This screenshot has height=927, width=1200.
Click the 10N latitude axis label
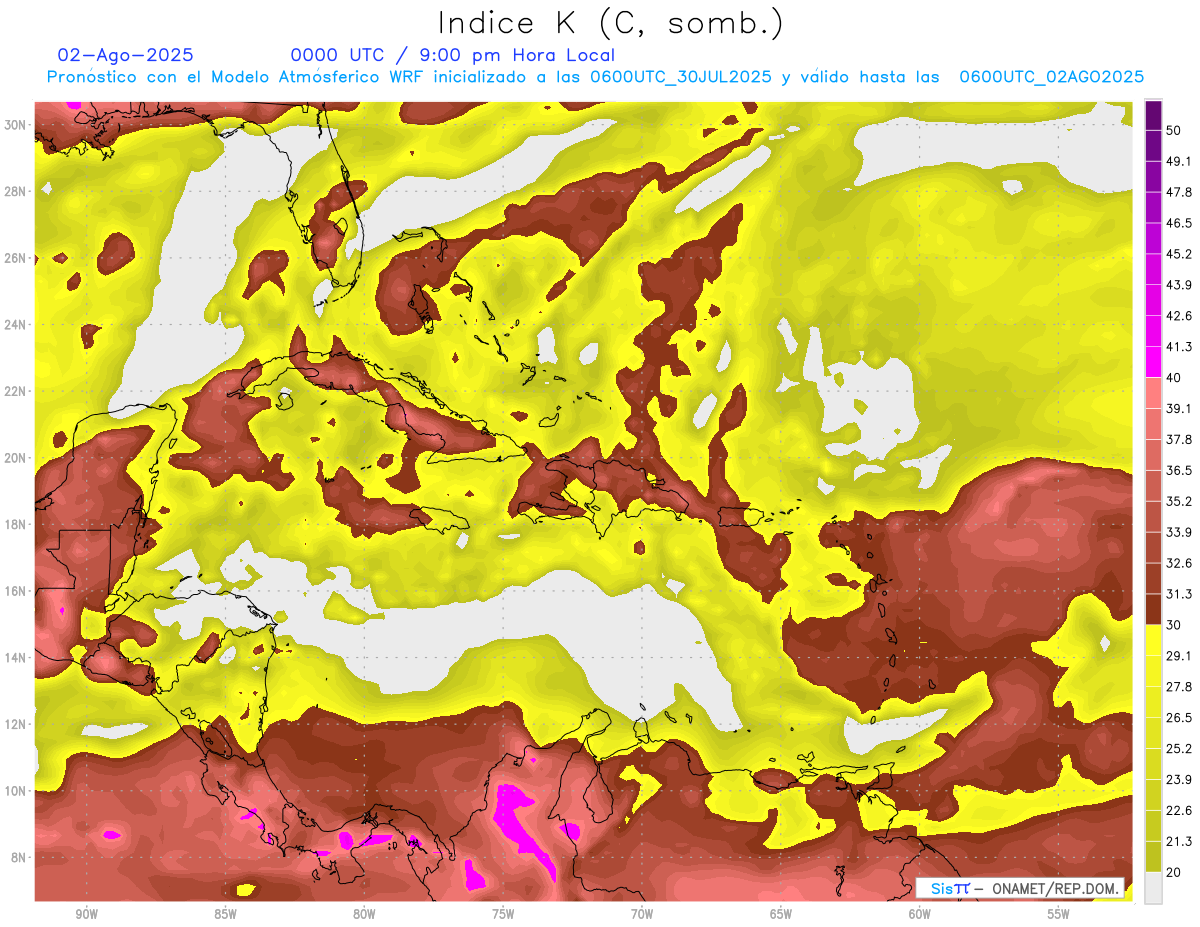pyautogui.click(x=15, y=791)
